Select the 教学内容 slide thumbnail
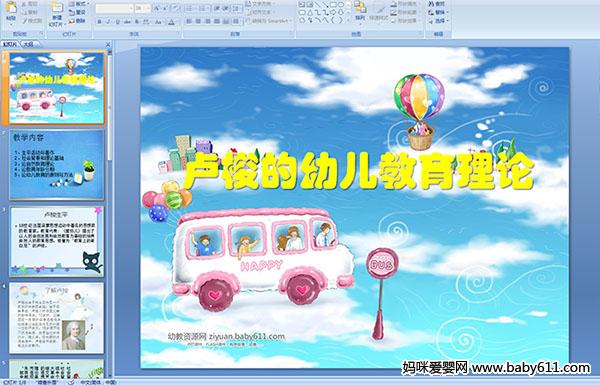Image resolution: width=600 pixels, height=385 pixels. click(57, 165)
